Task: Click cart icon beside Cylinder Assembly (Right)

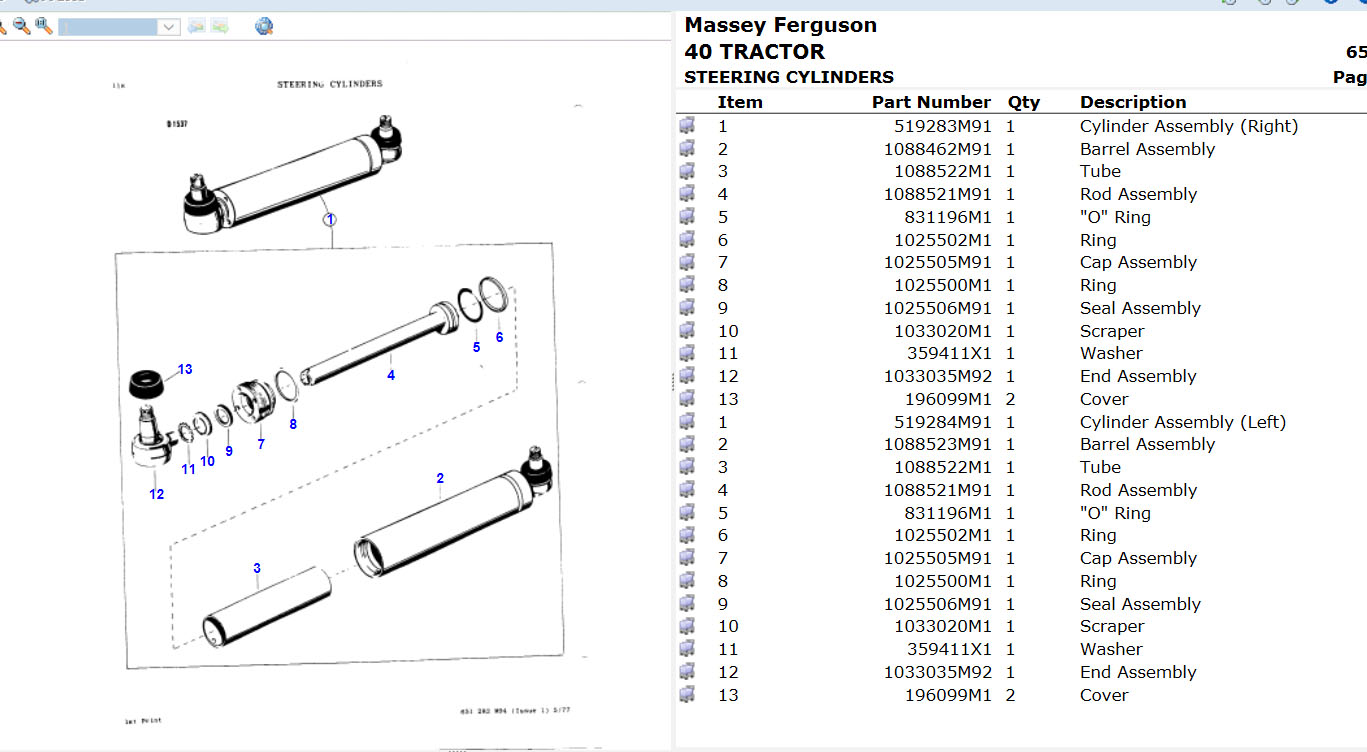Action: pyautogui.click(x=687, y=126)
